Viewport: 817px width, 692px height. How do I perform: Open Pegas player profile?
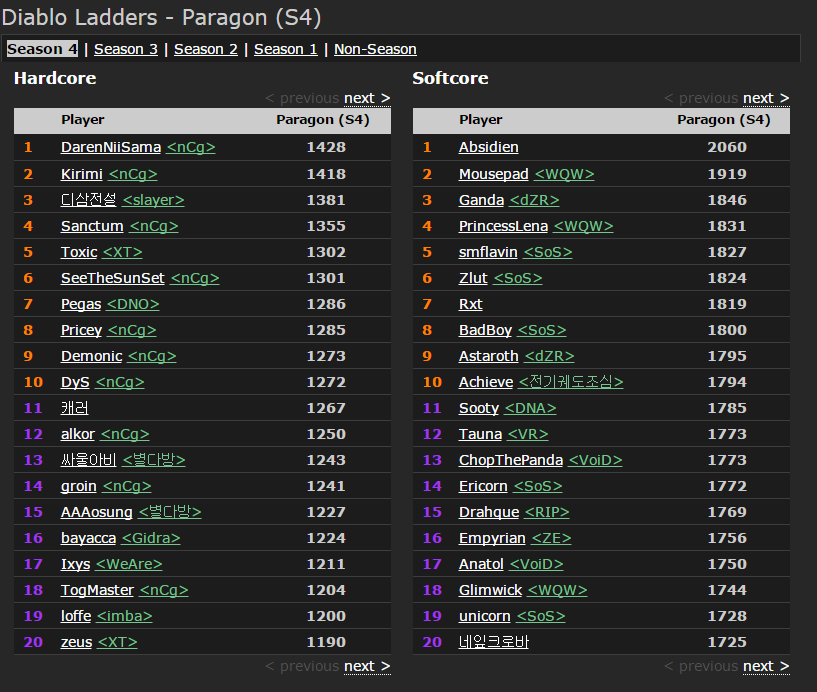tap(81, 304)
